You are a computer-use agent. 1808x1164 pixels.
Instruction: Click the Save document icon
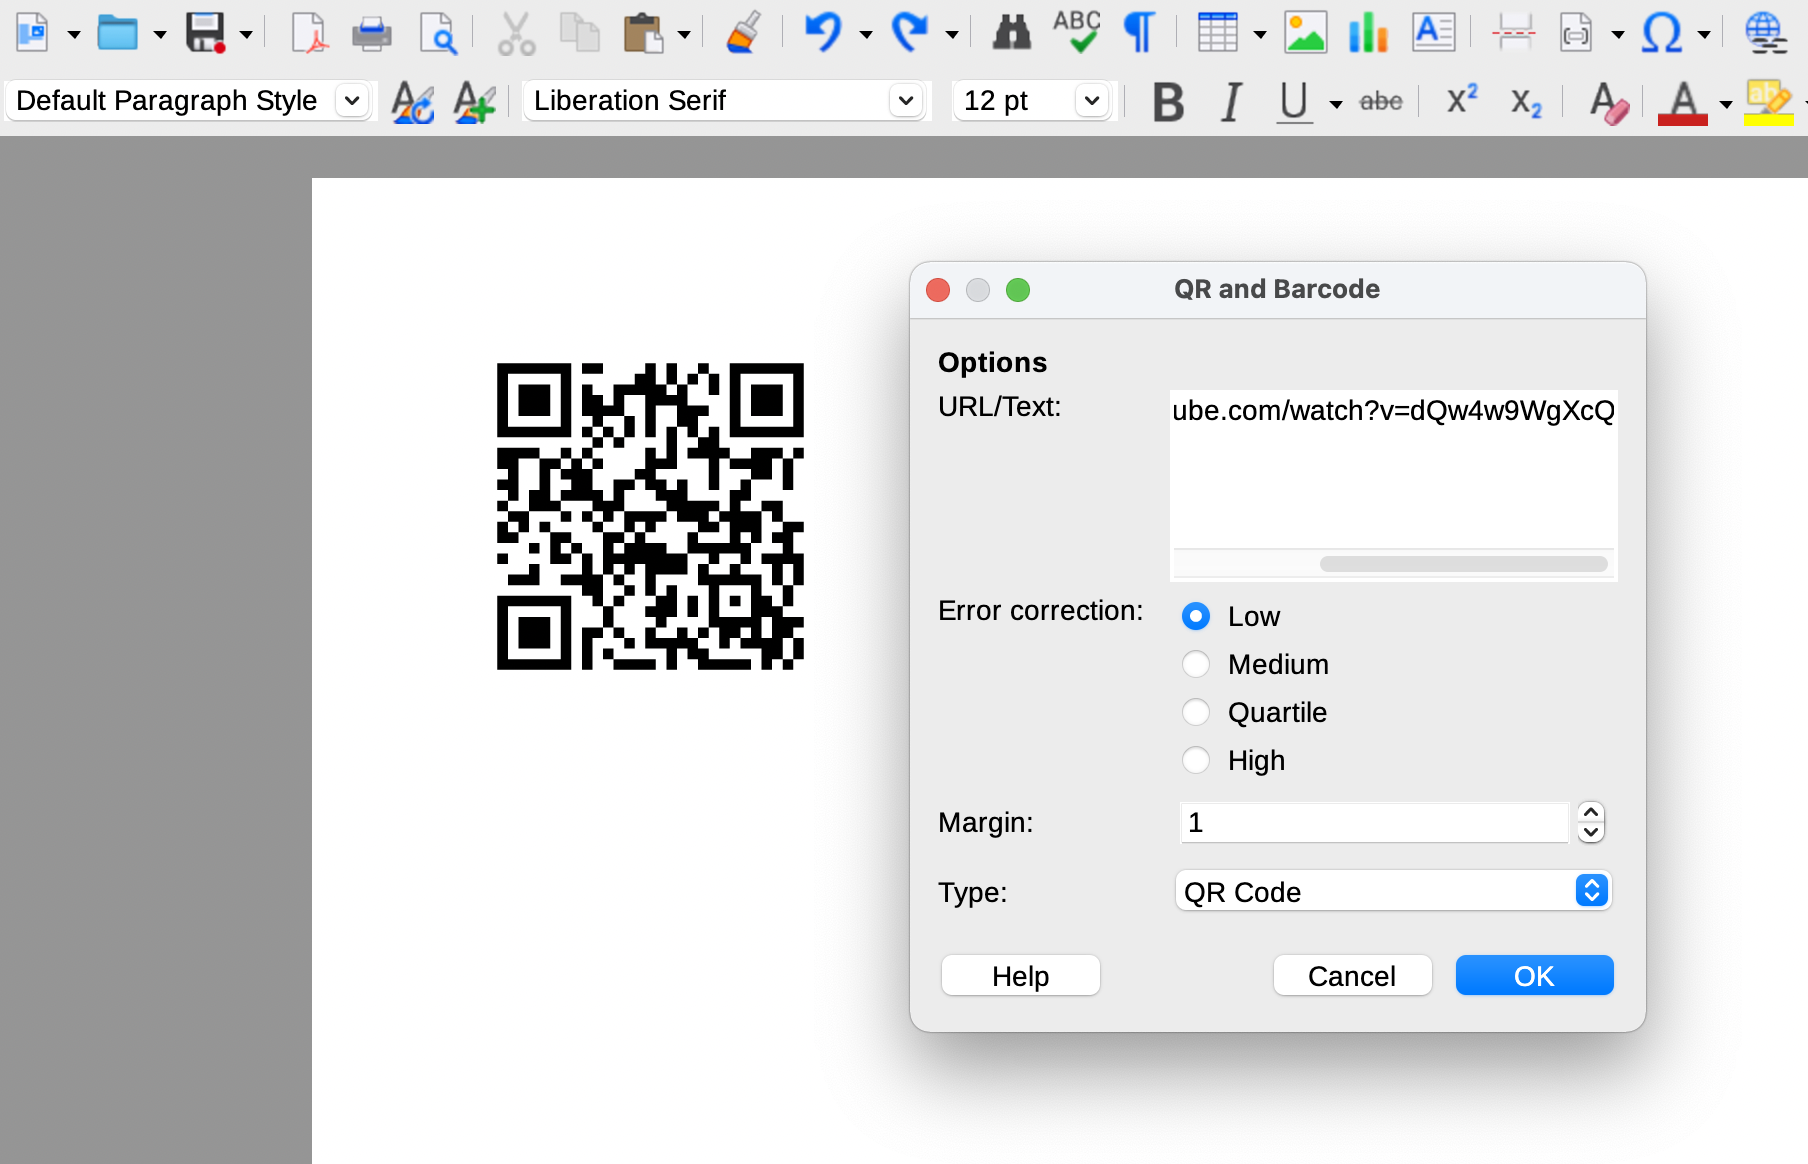point(205,33)
